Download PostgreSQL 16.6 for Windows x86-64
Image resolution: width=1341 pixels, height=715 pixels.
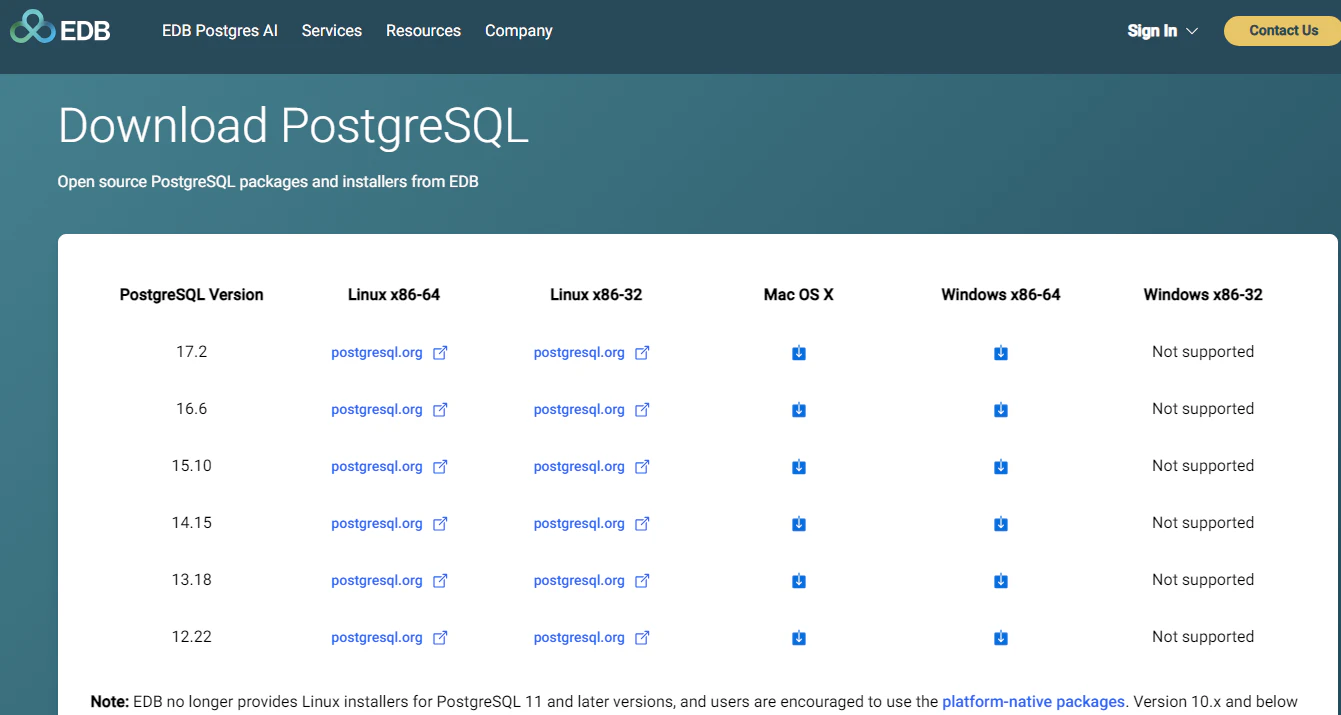(1001, 410)
